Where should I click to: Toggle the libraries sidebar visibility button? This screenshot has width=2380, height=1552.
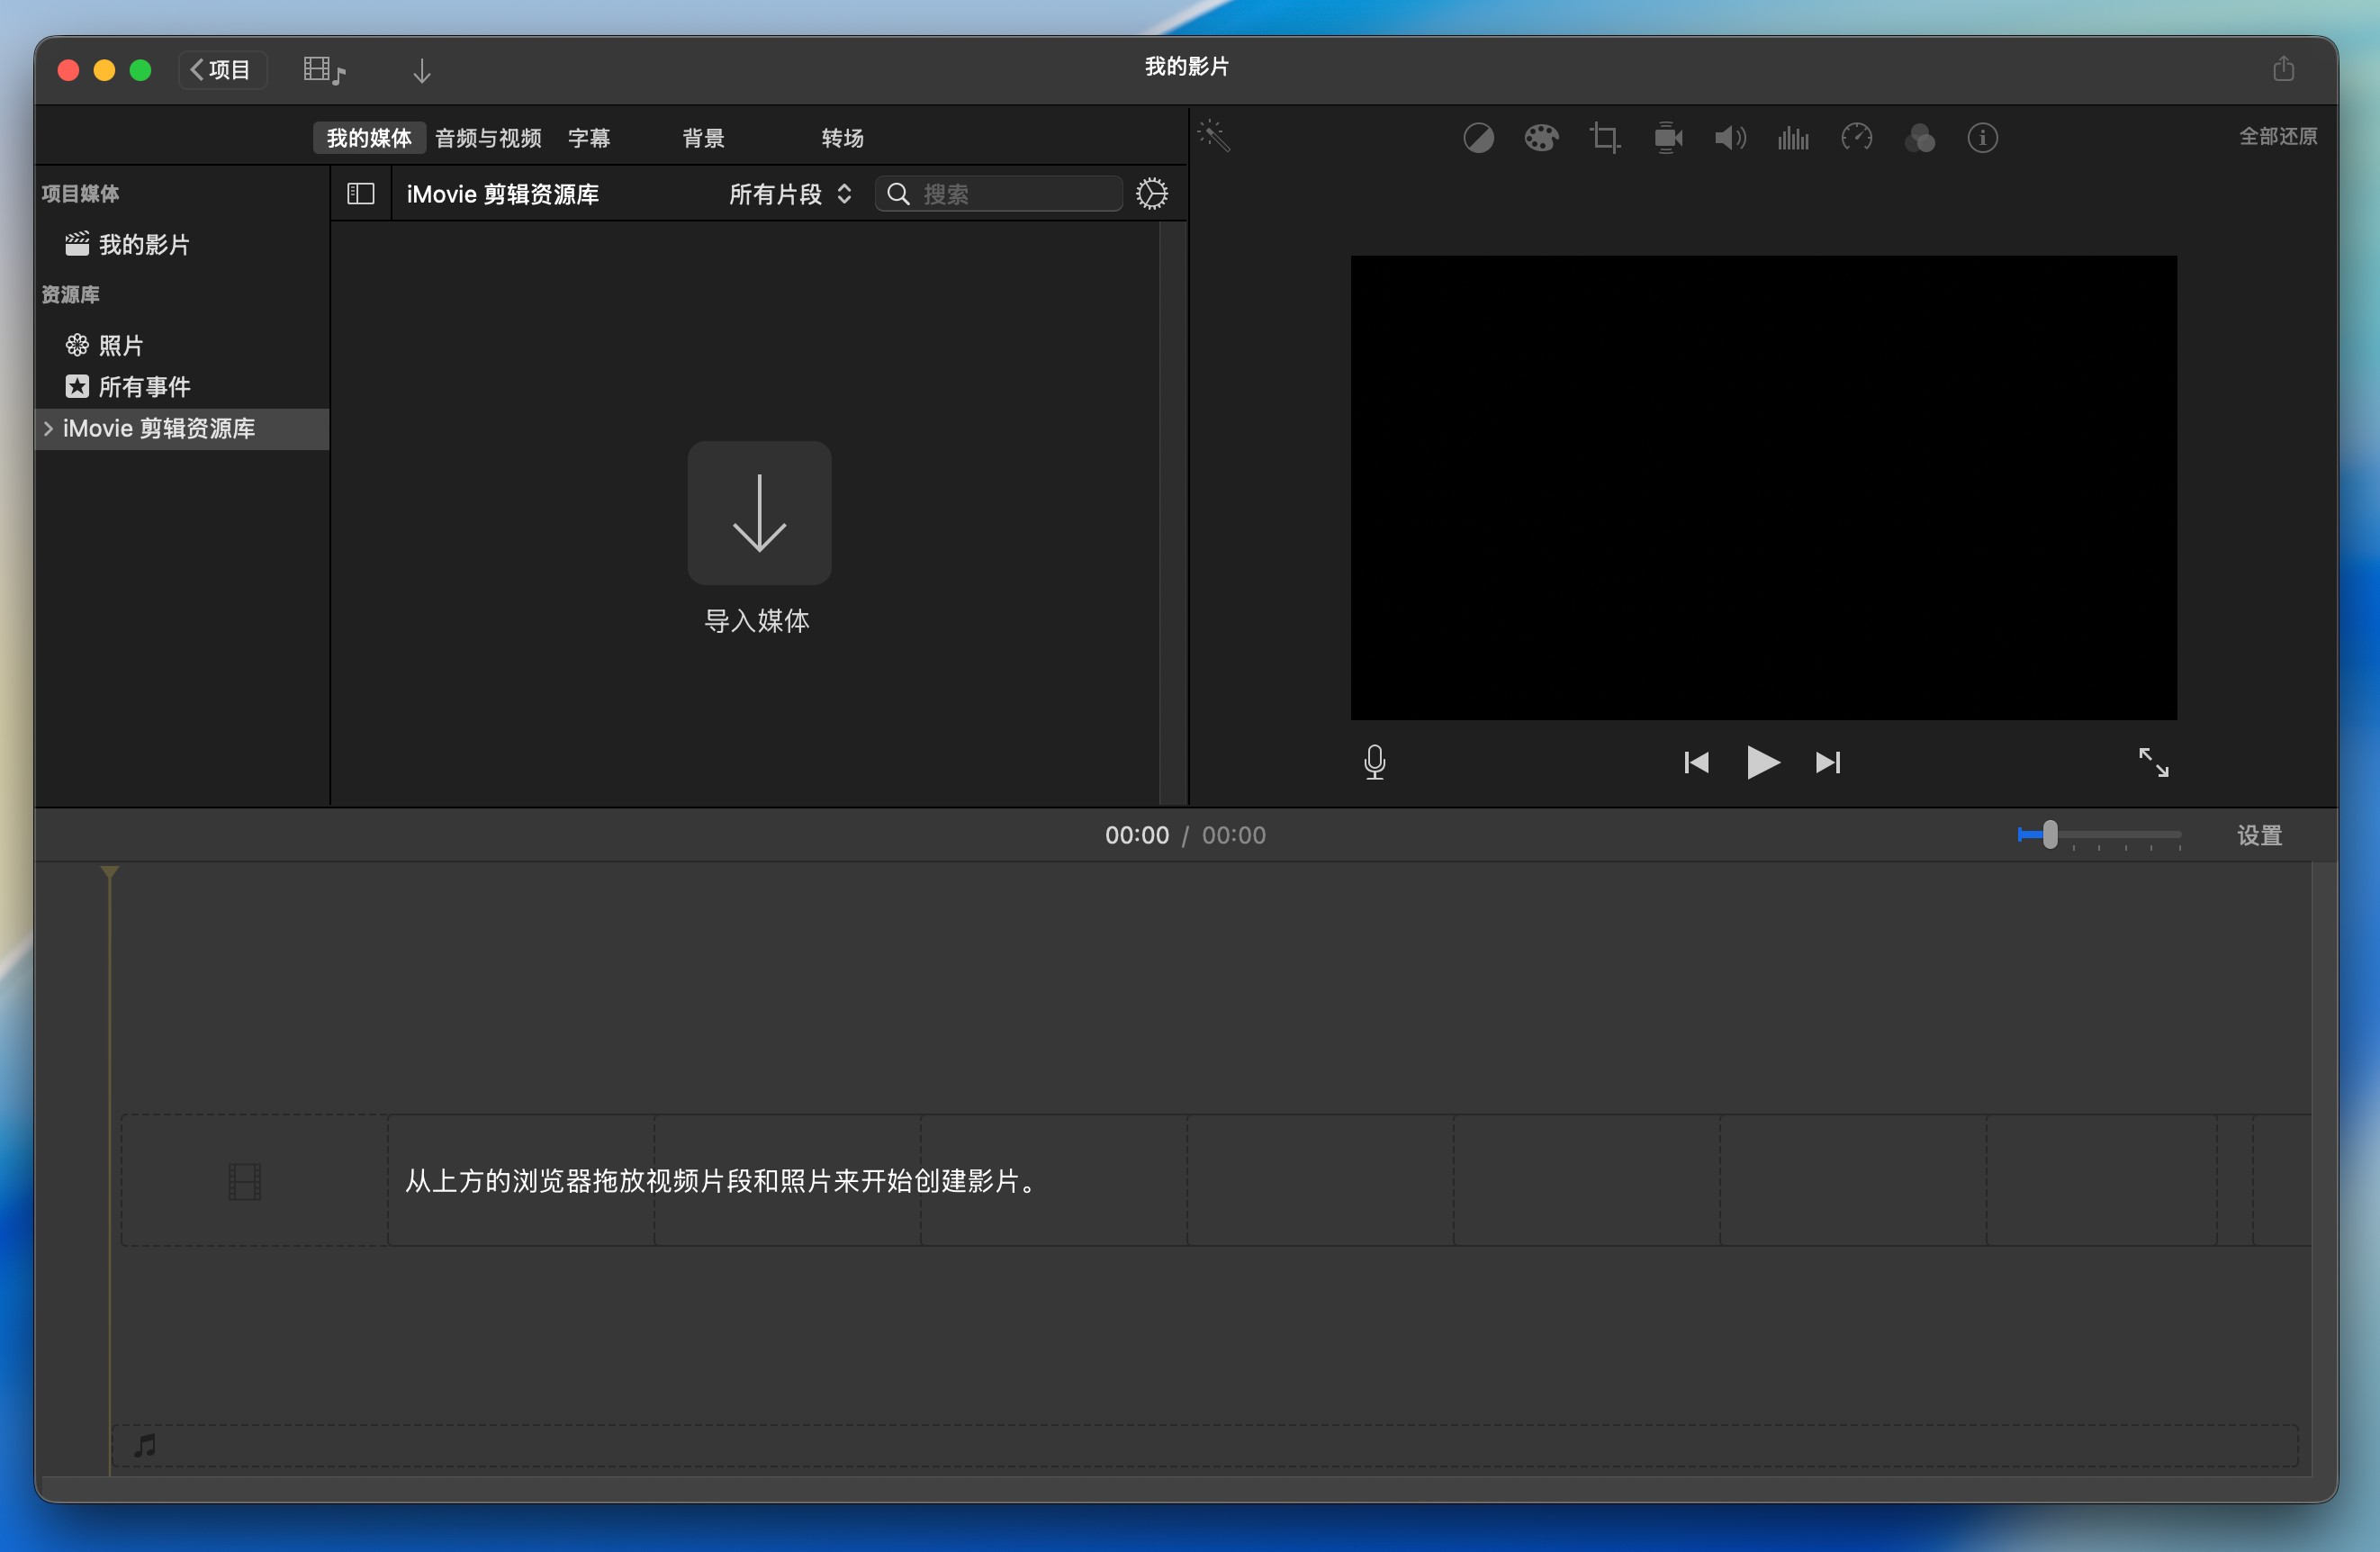[x=361, y=194]
